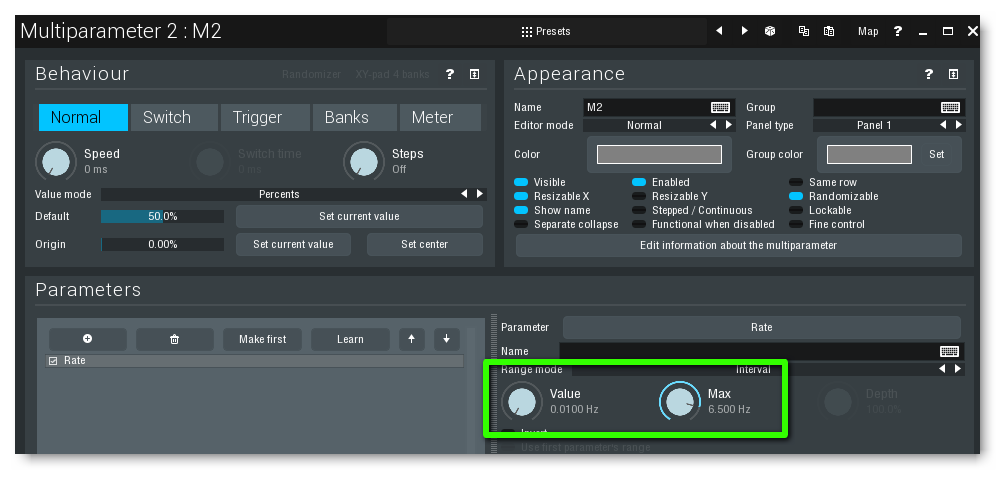This screenshot has height=481, width=1007.
Task: Toggle the Resizable X option
Action: (521, 197)
